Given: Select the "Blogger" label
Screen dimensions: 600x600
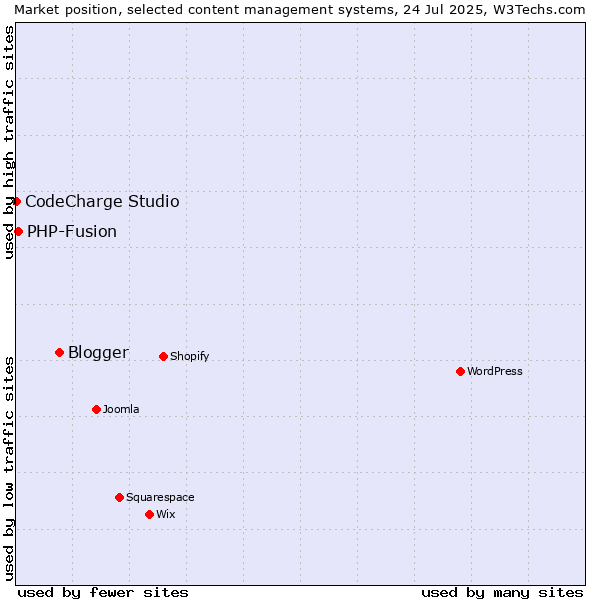Looking at the screenshot, I should [98, 353].
